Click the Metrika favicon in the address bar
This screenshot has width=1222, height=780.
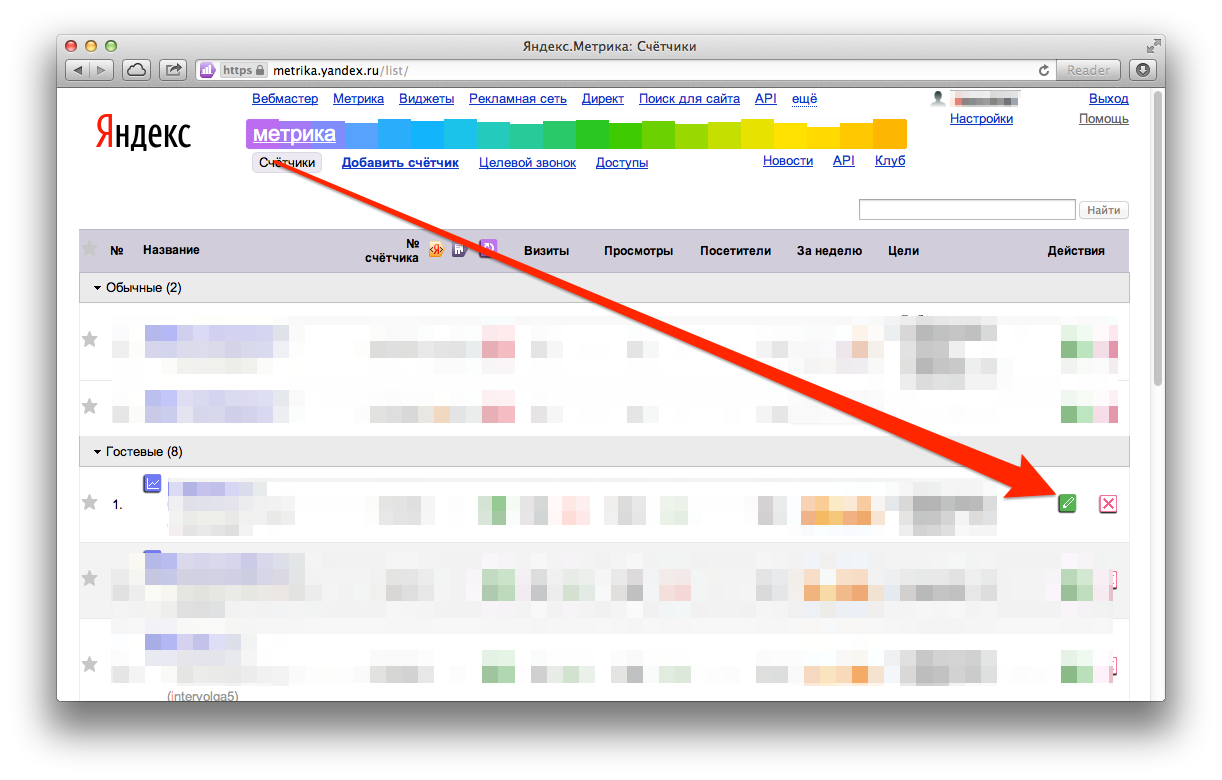207,70
